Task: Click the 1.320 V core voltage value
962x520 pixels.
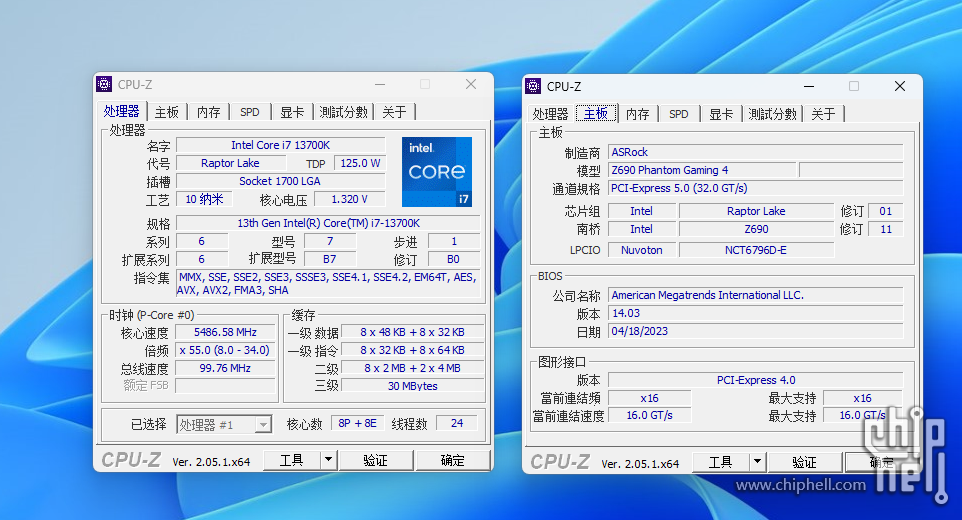Action: point(350,199)
